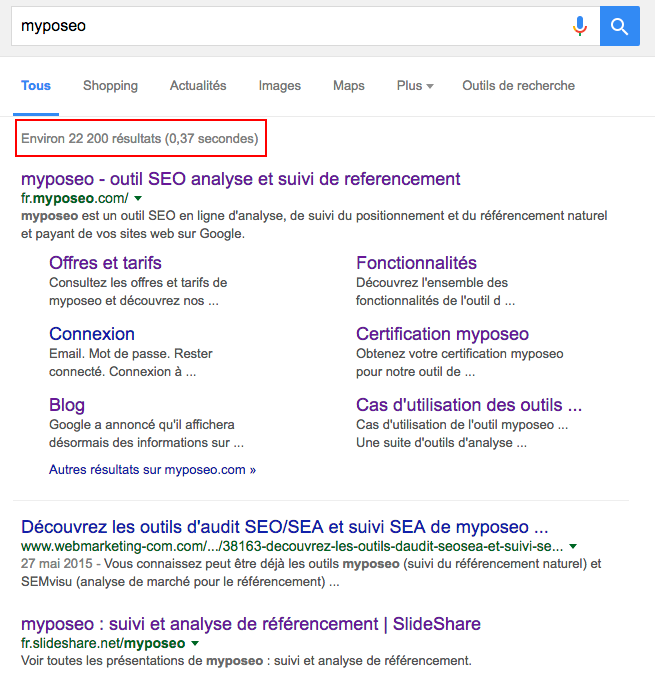Click snippet 'Google a annoncé qu'il affichera'
The image size is (655, 681).
pos(142,424)
